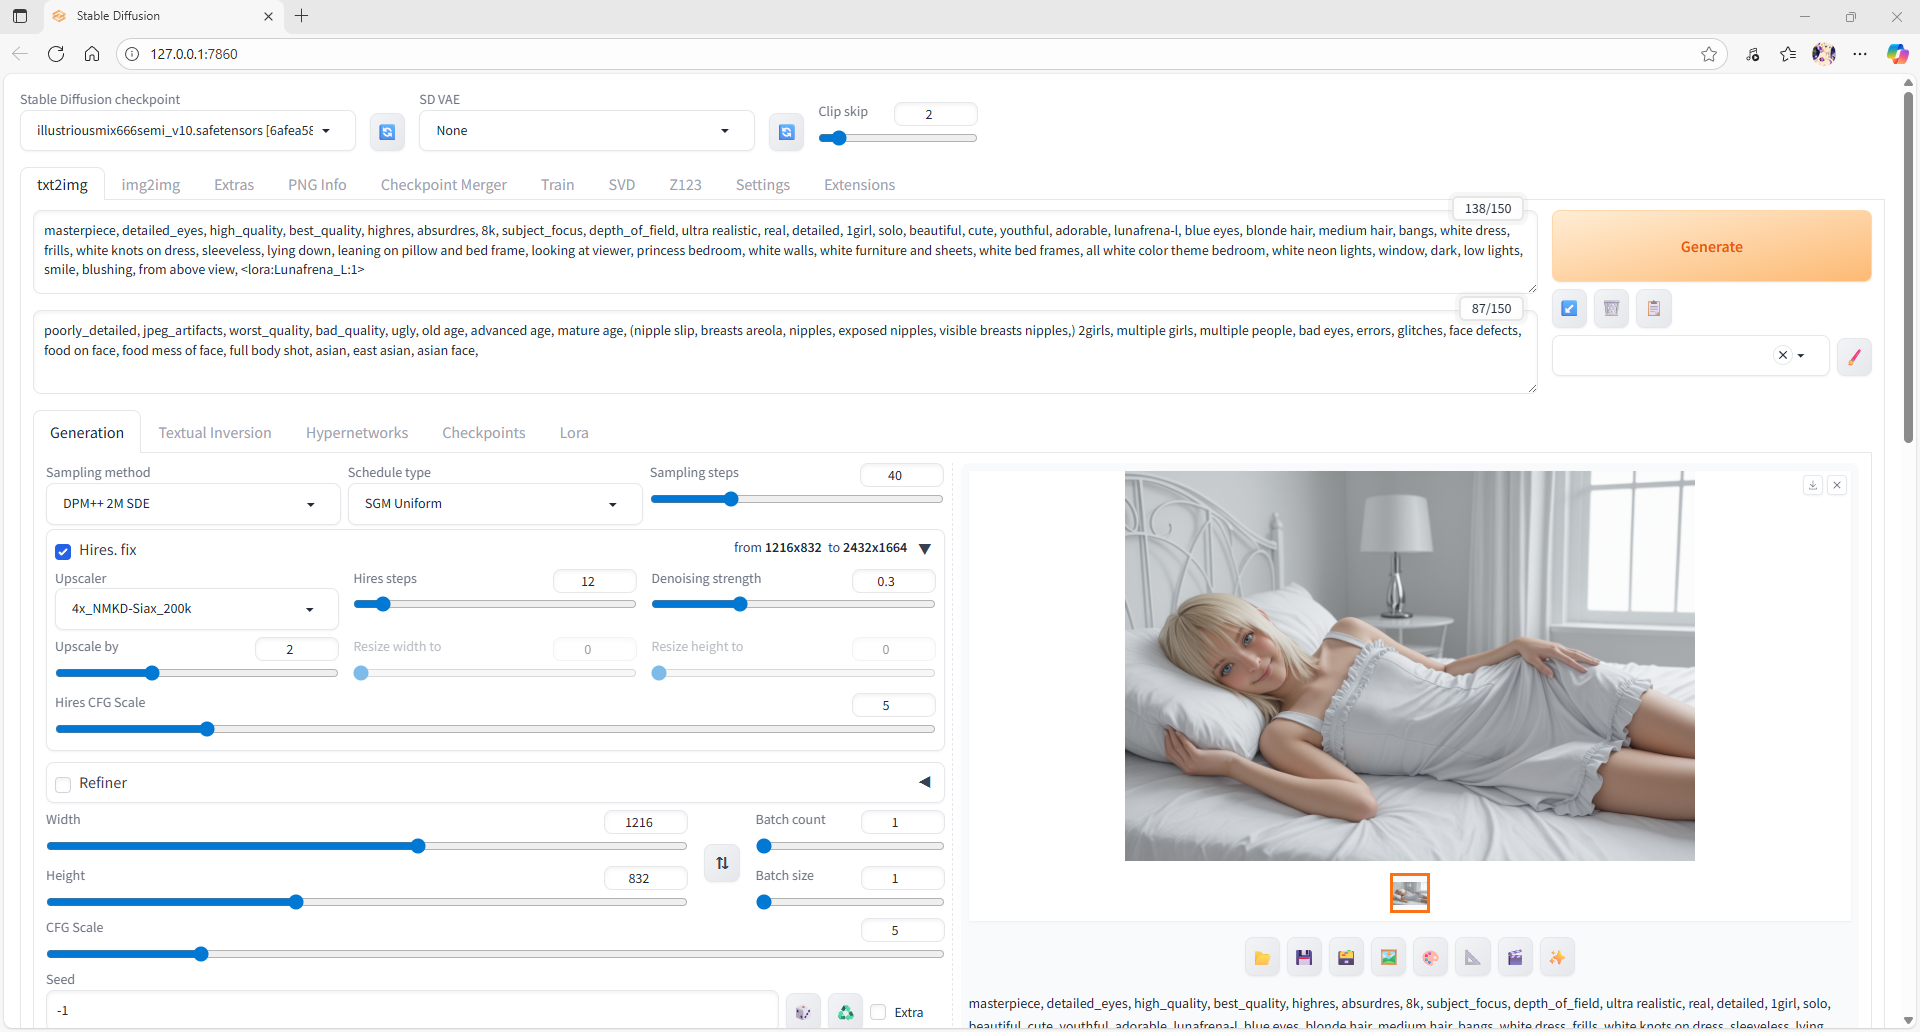Click the Denoising strength slider
This screenshot has height=1032, width=1920.
click(793, 604)
